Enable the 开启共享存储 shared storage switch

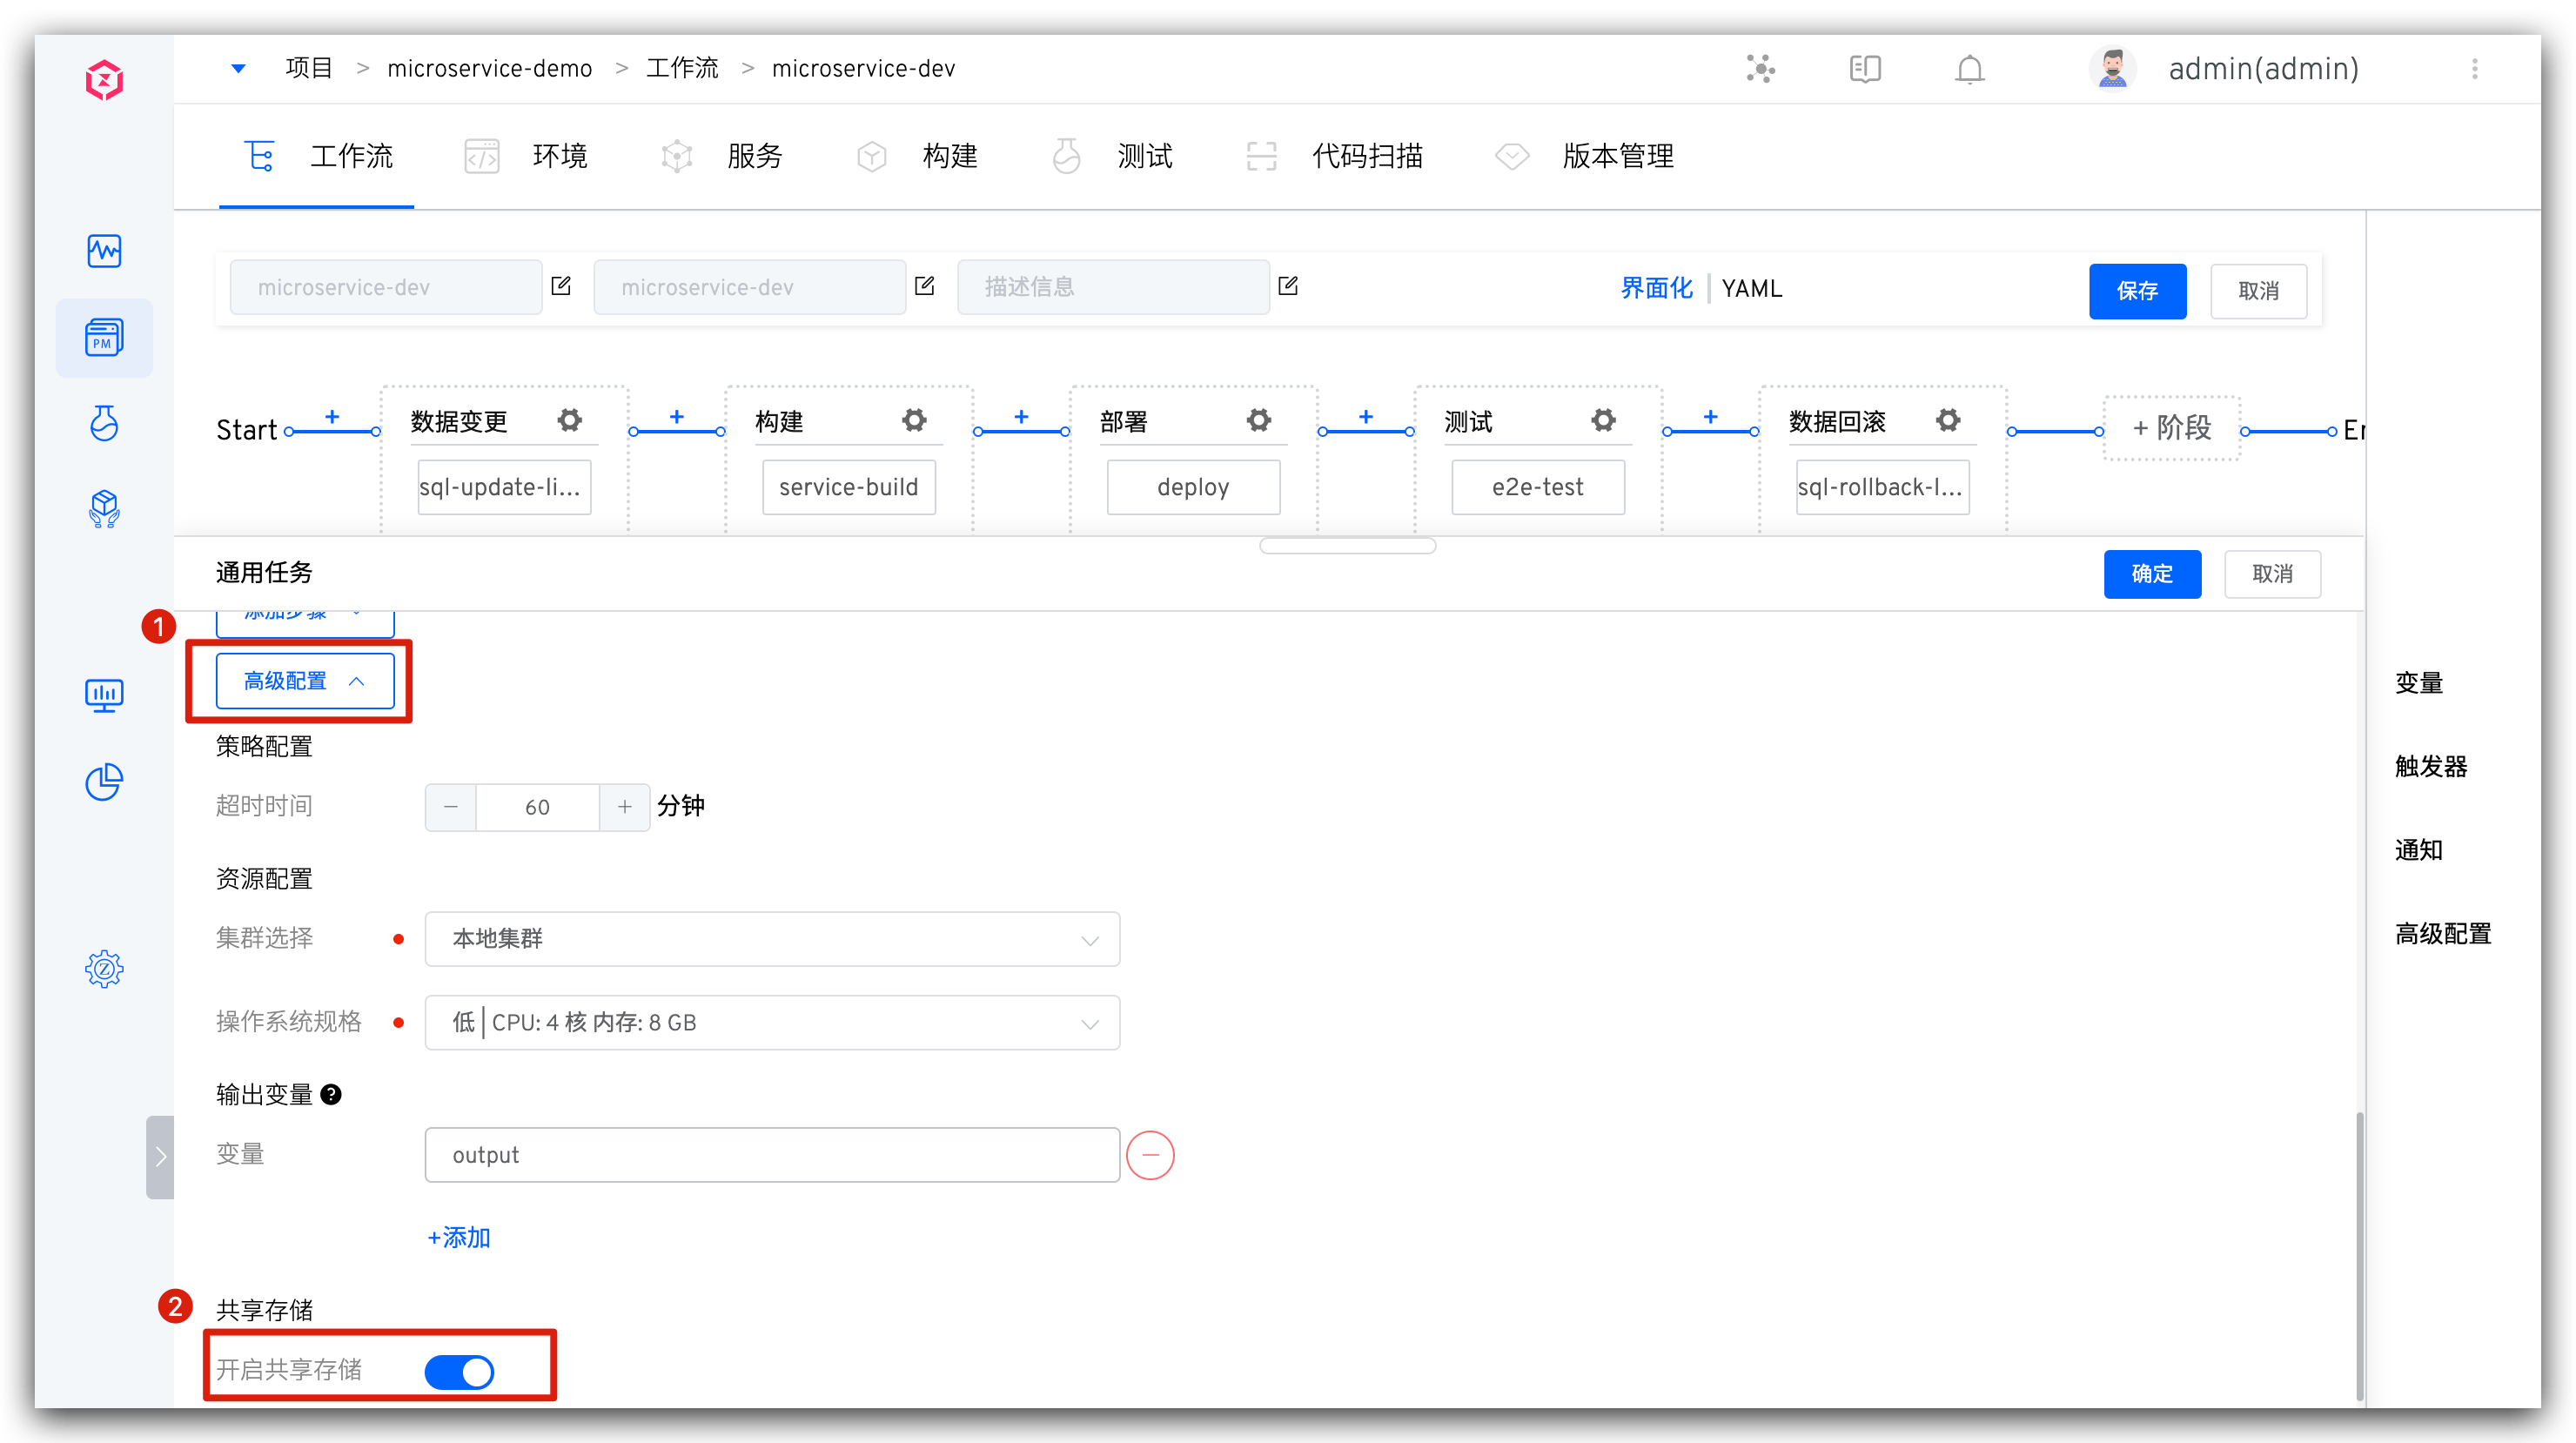(x=460, y=1372)
